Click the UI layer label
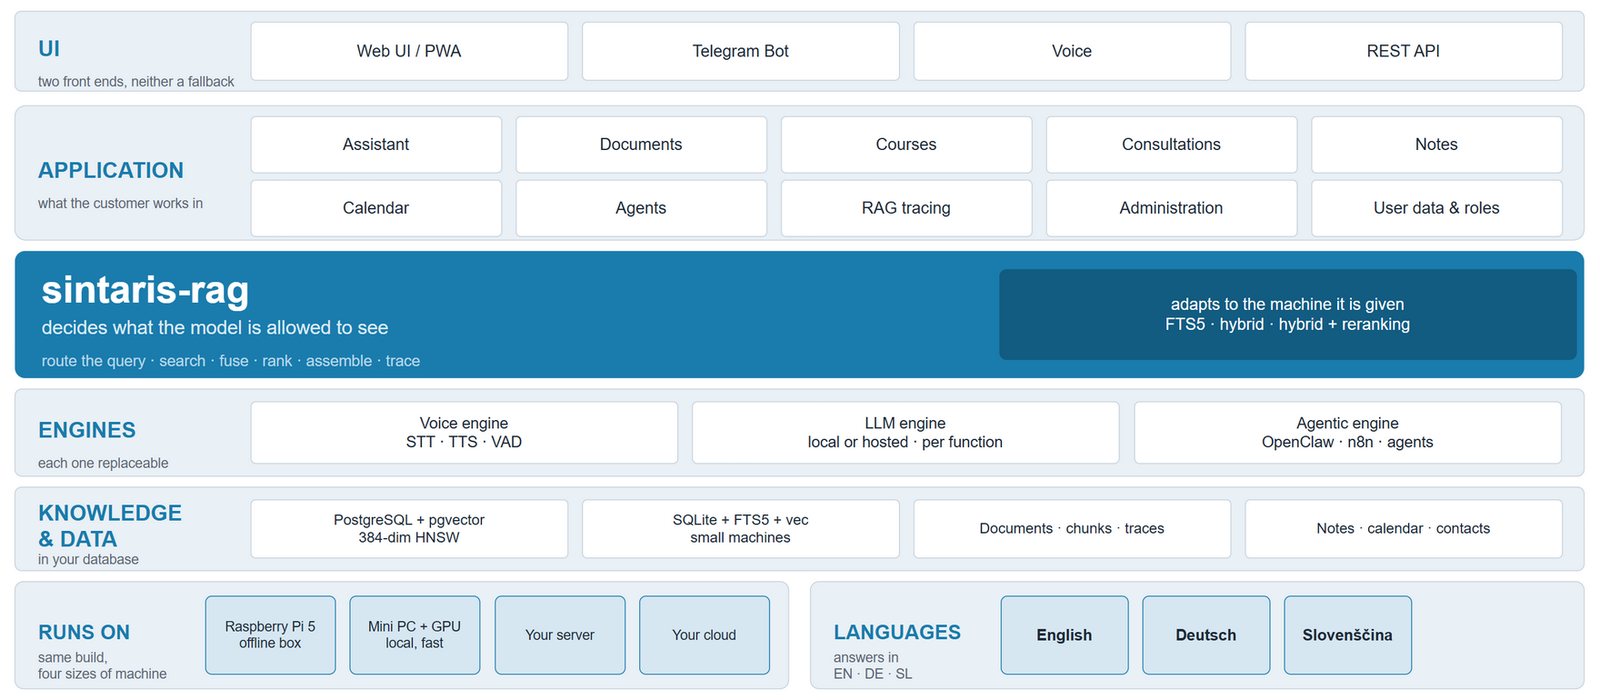The image size is (1600, 700). click(49, 49)
